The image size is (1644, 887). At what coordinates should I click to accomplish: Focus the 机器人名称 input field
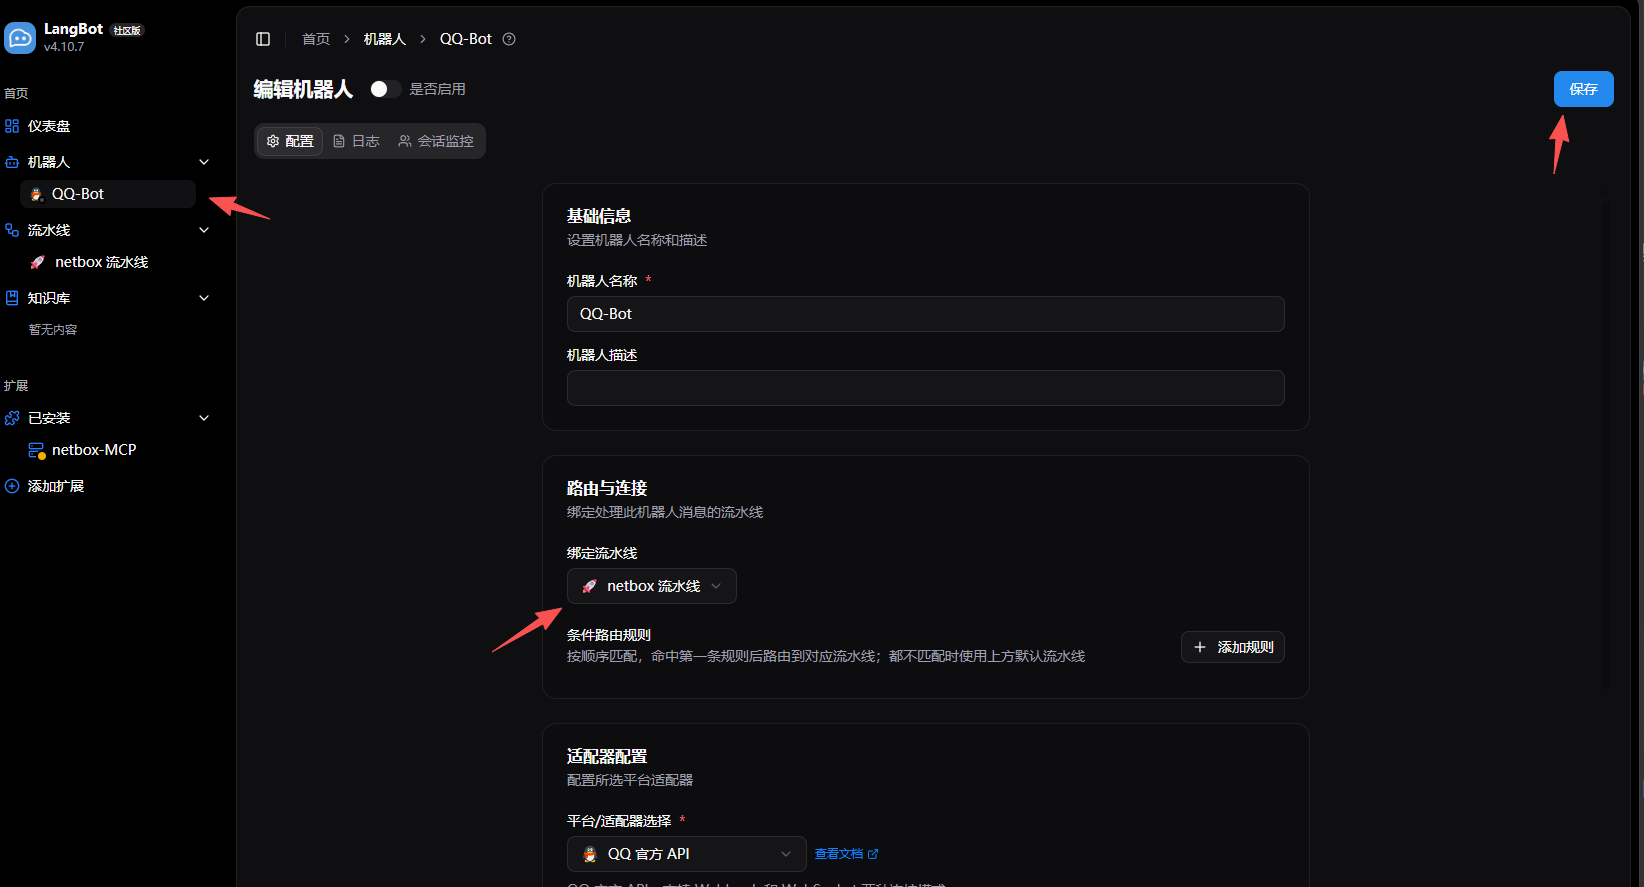point(926,314)
